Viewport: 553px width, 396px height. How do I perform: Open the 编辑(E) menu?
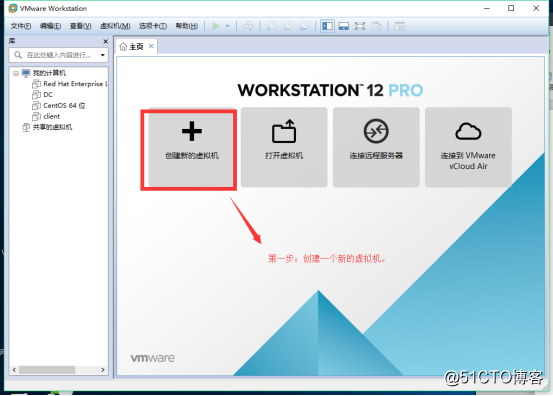50,26
